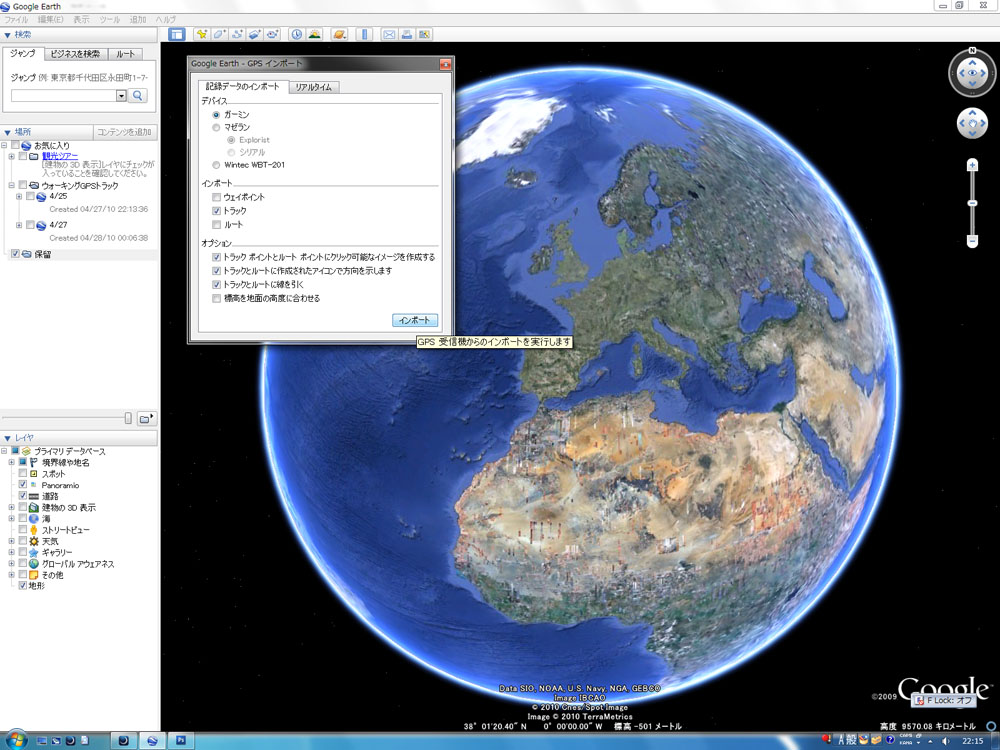Open the 追加 menu

coord(138,20)
